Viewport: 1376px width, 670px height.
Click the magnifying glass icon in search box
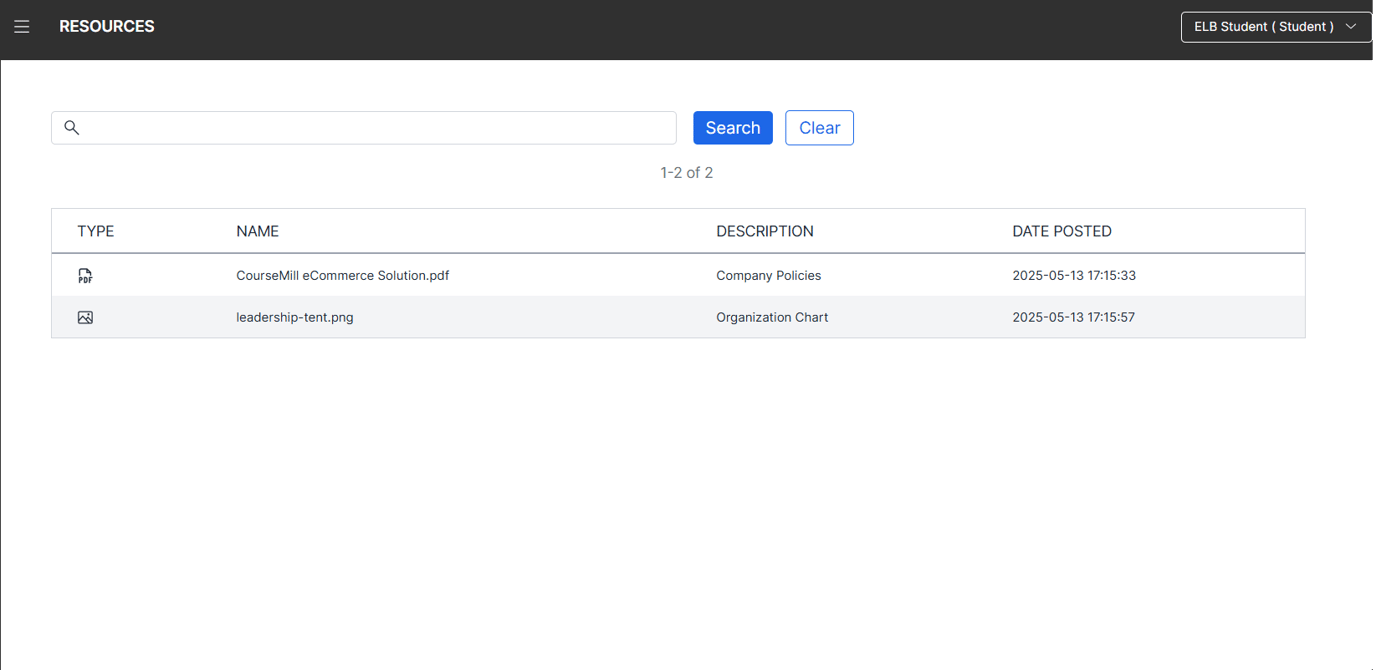point(71,127)
